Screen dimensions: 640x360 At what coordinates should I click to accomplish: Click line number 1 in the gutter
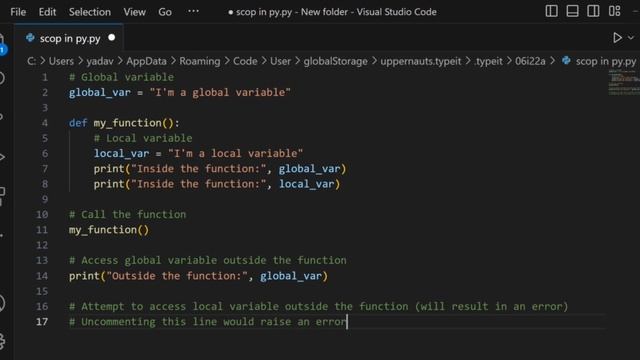click(x=45, y=77)
